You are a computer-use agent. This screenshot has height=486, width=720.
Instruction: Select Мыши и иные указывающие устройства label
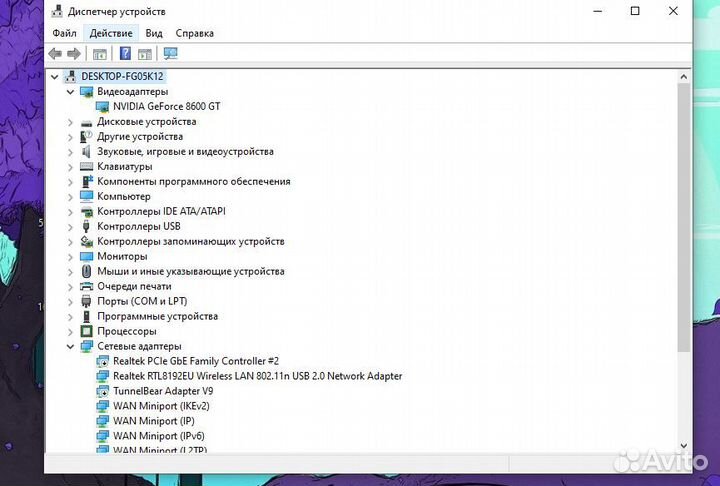tap(191, 271)
